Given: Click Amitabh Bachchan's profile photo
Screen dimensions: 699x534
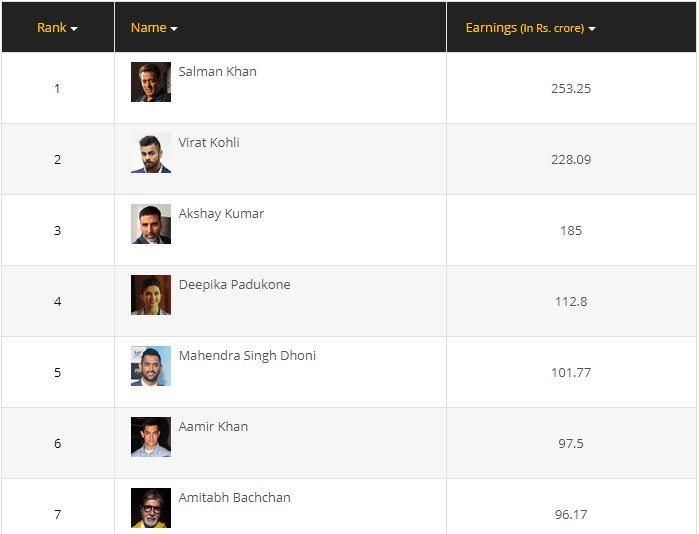Looking at the screenshot, I should click(x=151, y=508).
